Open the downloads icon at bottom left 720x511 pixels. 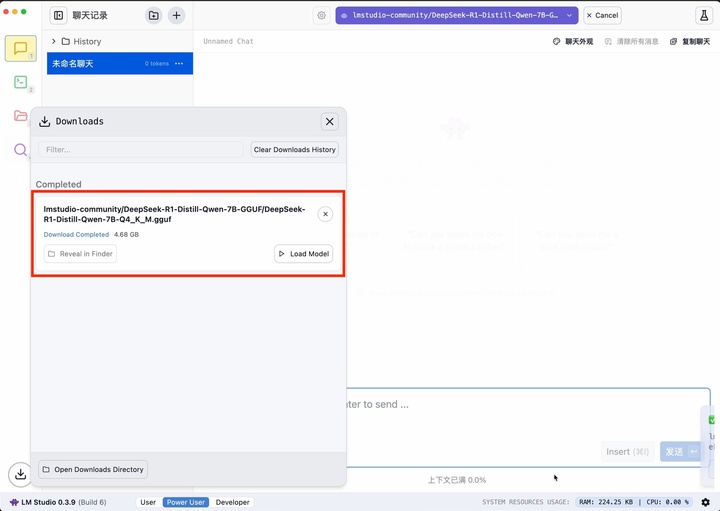point(20,474)
